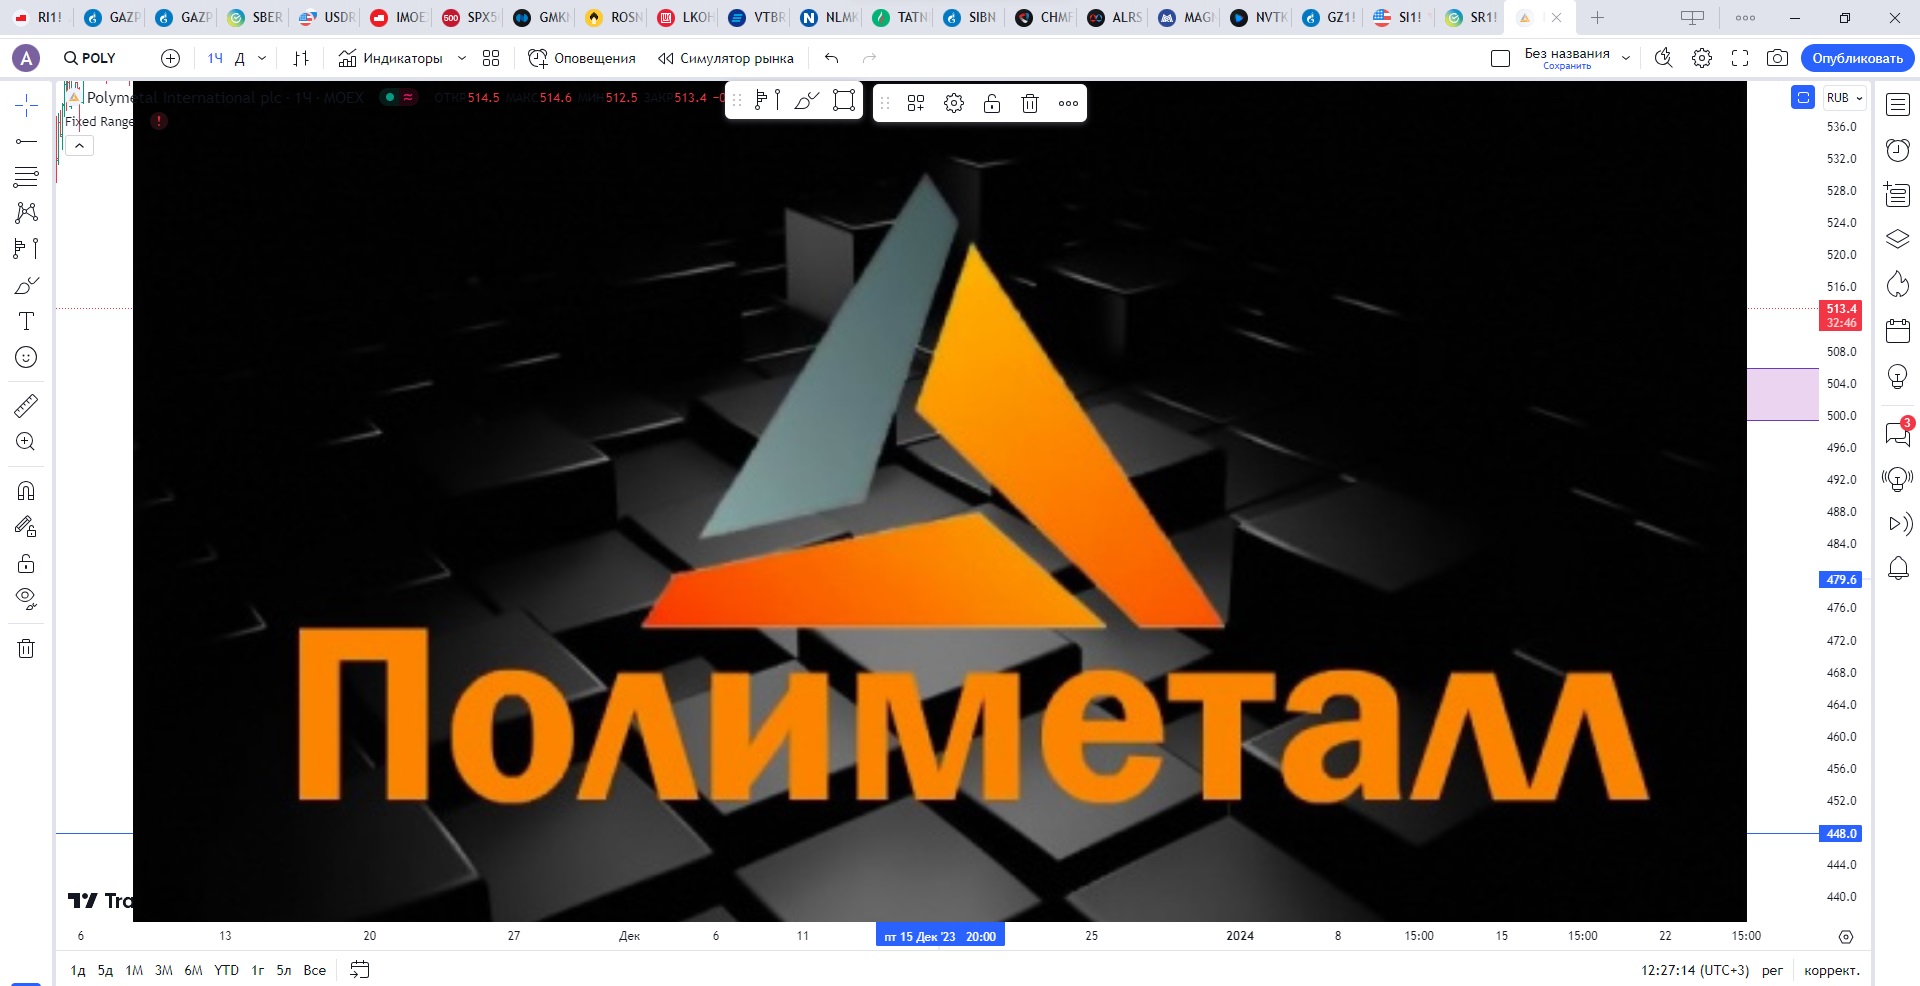
Task: Select the brush drawing tool in the left sidebar
Action: coord(26,285)
